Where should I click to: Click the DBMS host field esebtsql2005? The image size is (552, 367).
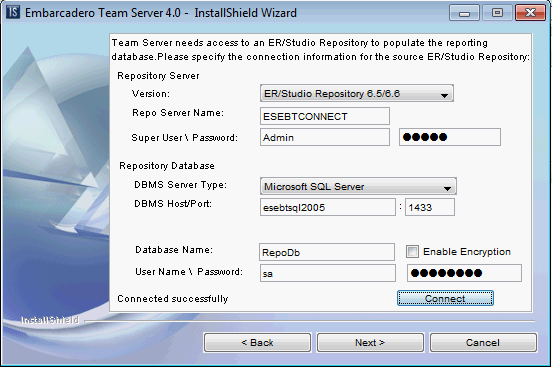[x=328, y=207]
